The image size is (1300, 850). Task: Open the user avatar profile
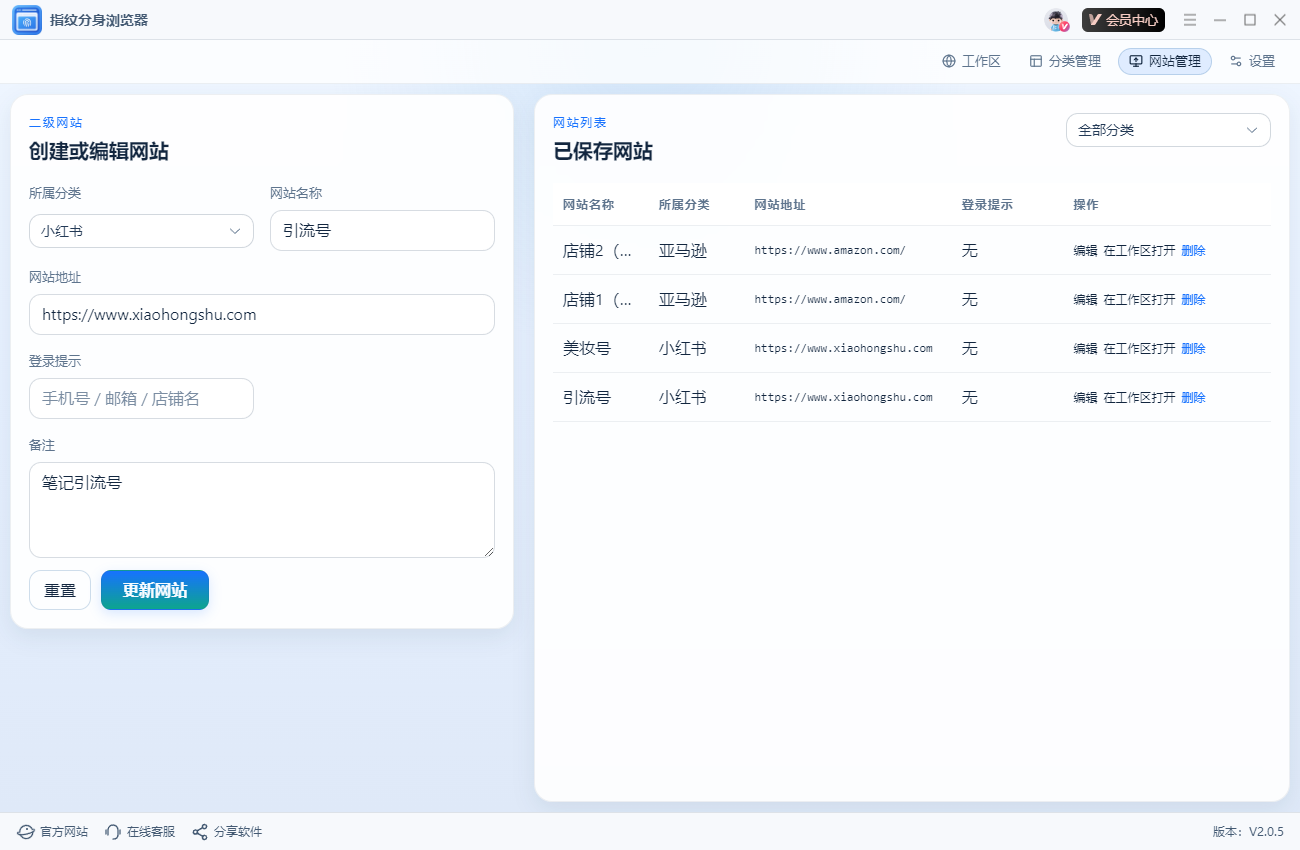click(x=1057, y=20)
